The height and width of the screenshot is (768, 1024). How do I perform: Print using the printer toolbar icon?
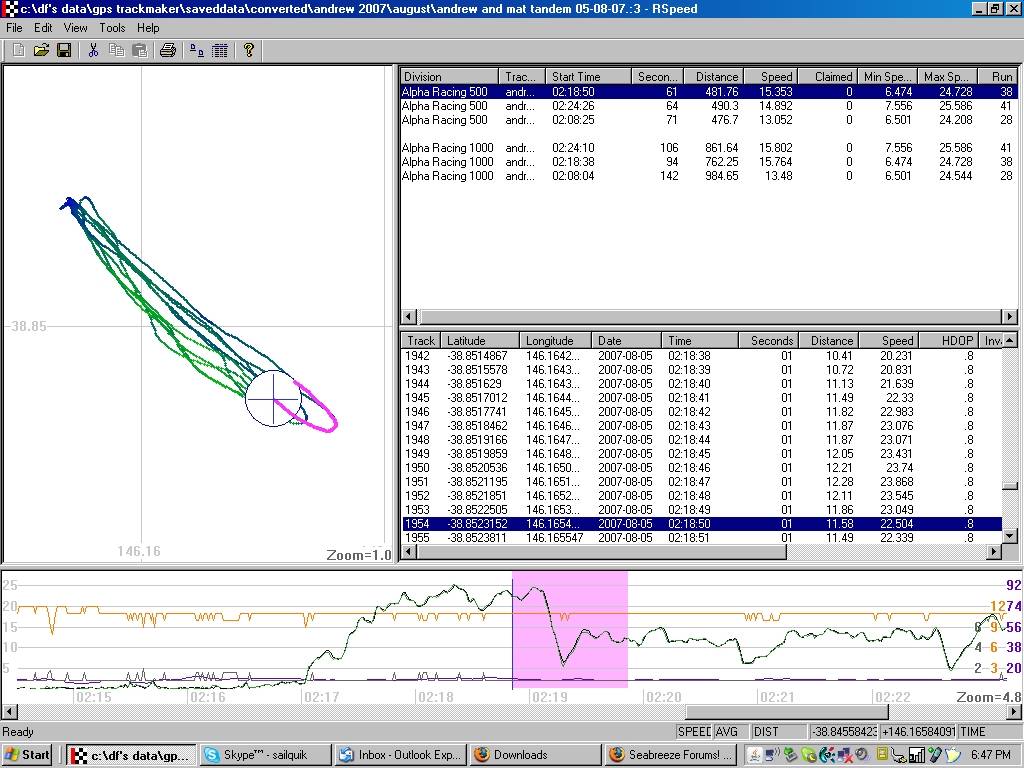[x=167, y=50]
